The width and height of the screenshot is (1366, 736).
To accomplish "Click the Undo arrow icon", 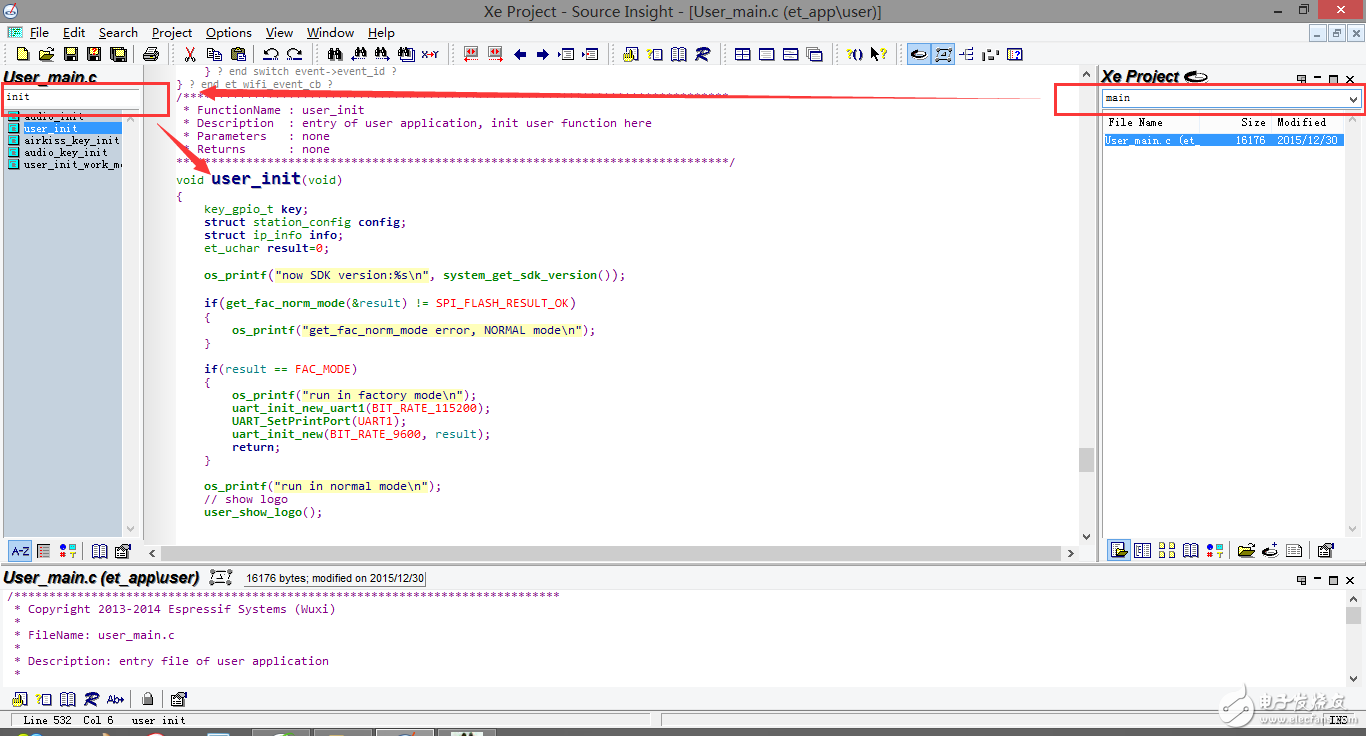I will (271, 54).
